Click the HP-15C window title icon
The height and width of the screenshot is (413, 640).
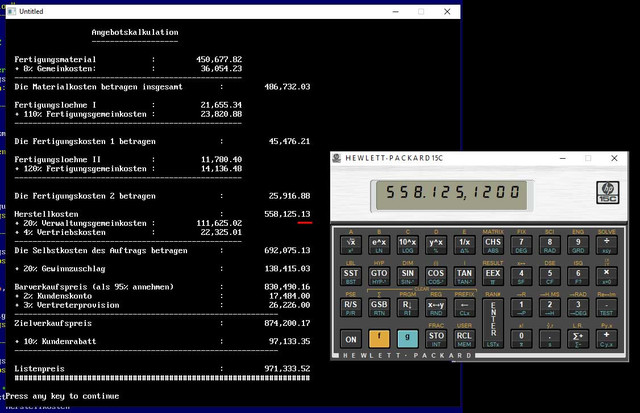click(337, 158)
